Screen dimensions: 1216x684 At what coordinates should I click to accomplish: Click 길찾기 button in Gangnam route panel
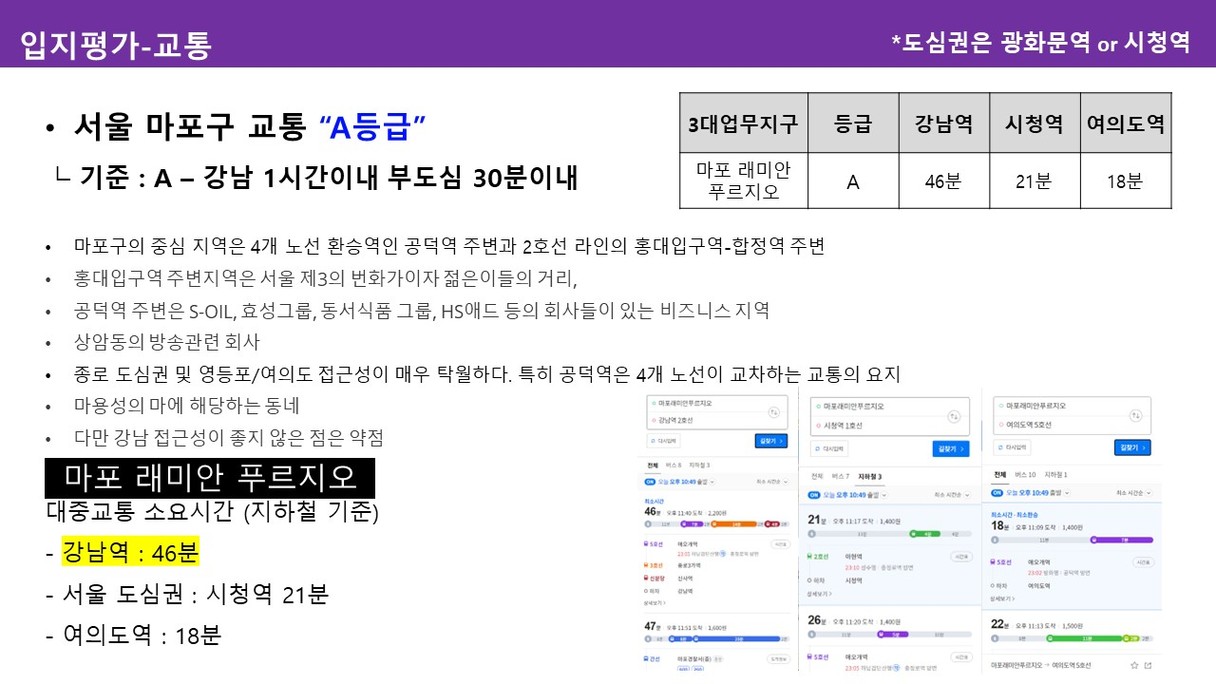click(770, 441)
